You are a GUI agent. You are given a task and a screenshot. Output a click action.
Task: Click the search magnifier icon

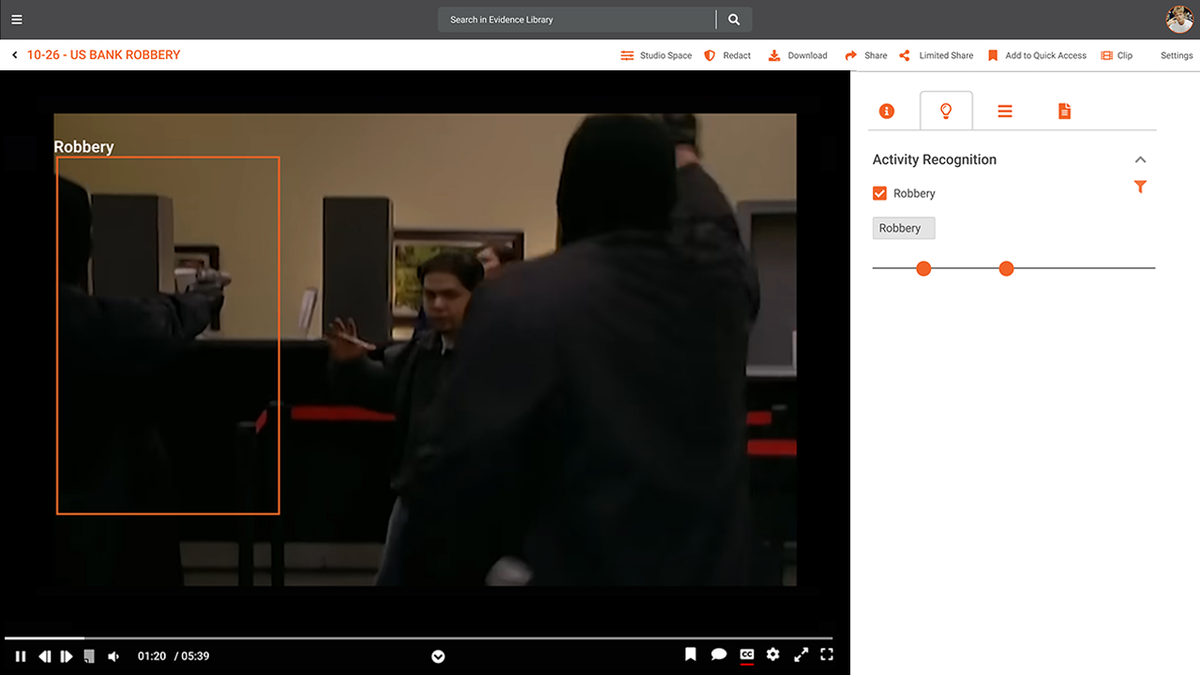point(734,19)
